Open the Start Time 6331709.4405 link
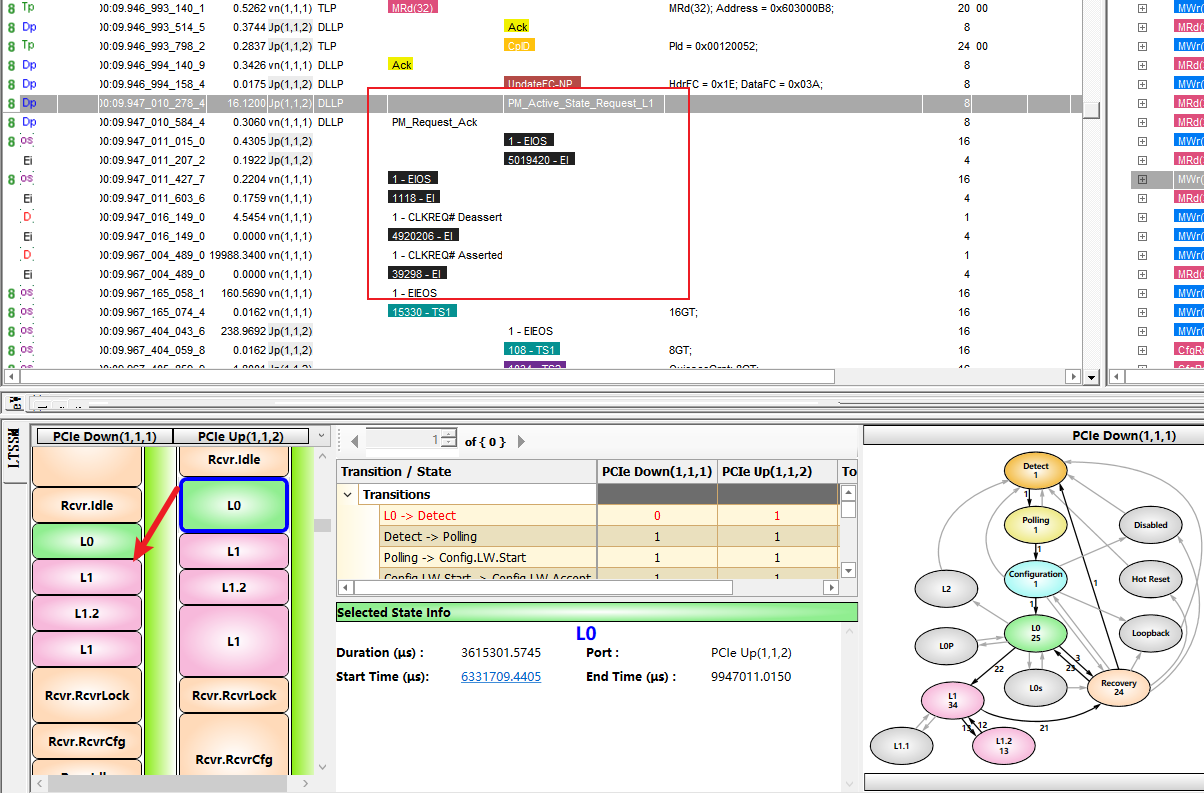The image size is (1204, 793). pyautogui.click(x=501, y=677)
